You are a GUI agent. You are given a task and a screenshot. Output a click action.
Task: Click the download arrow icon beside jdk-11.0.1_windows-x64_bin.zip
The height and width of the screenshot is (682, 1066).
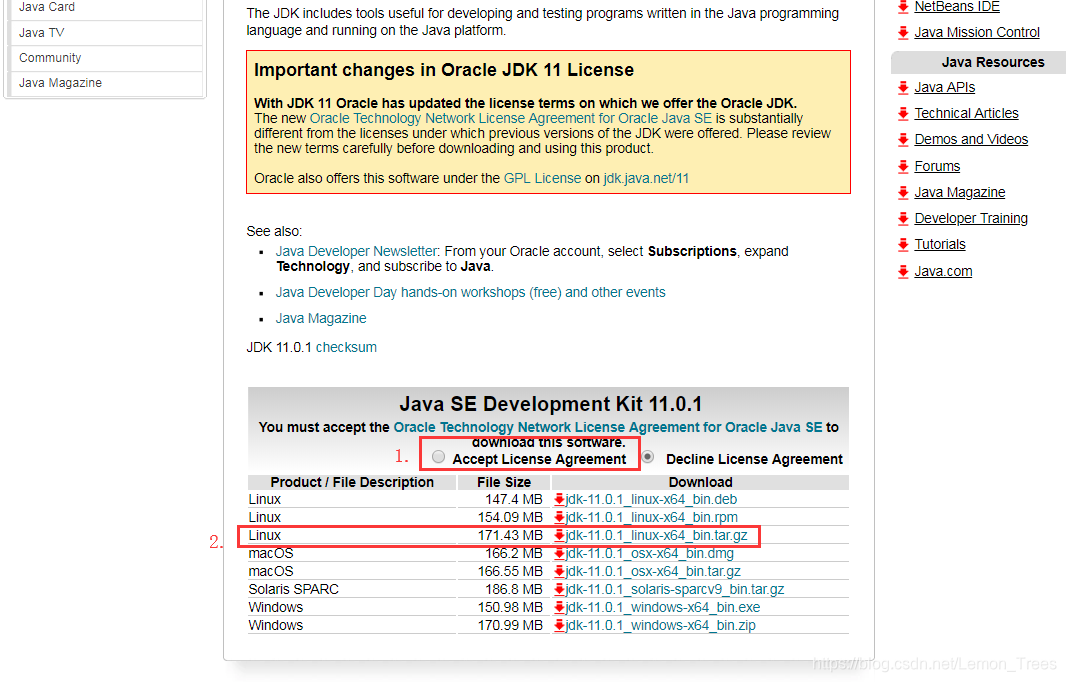(559, 626)
